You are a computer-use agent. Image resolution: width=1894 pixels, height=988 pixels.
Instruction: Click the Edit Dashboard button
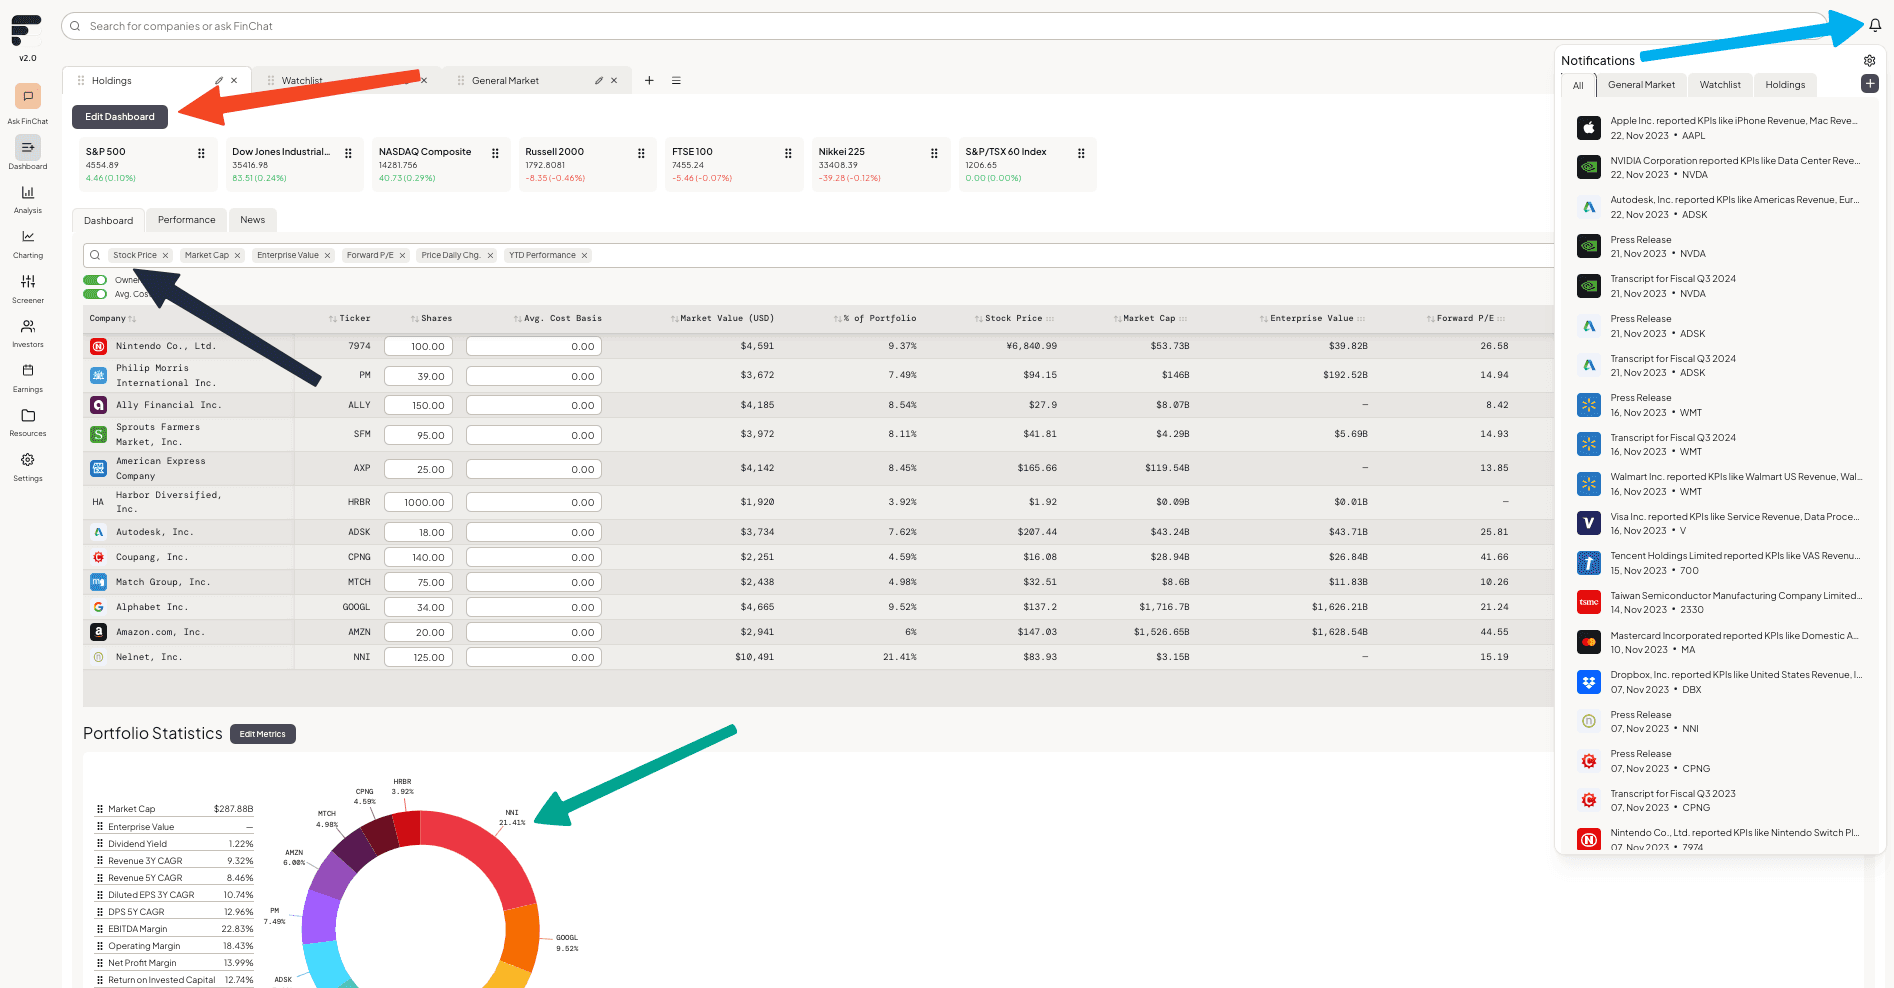click(x=120, y=117)
